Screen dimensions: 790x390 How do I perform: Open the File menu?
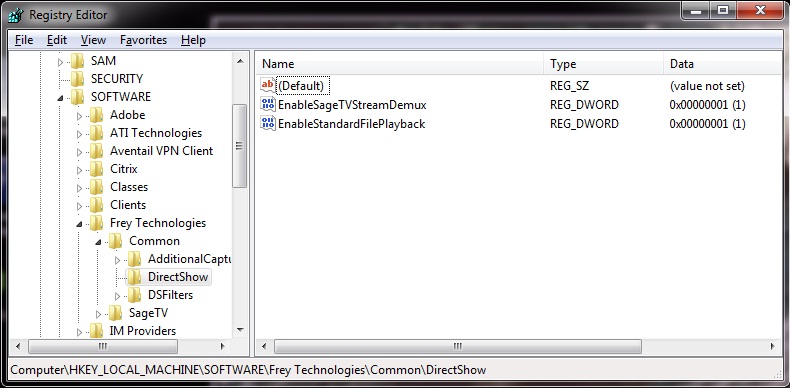[24, 40]
